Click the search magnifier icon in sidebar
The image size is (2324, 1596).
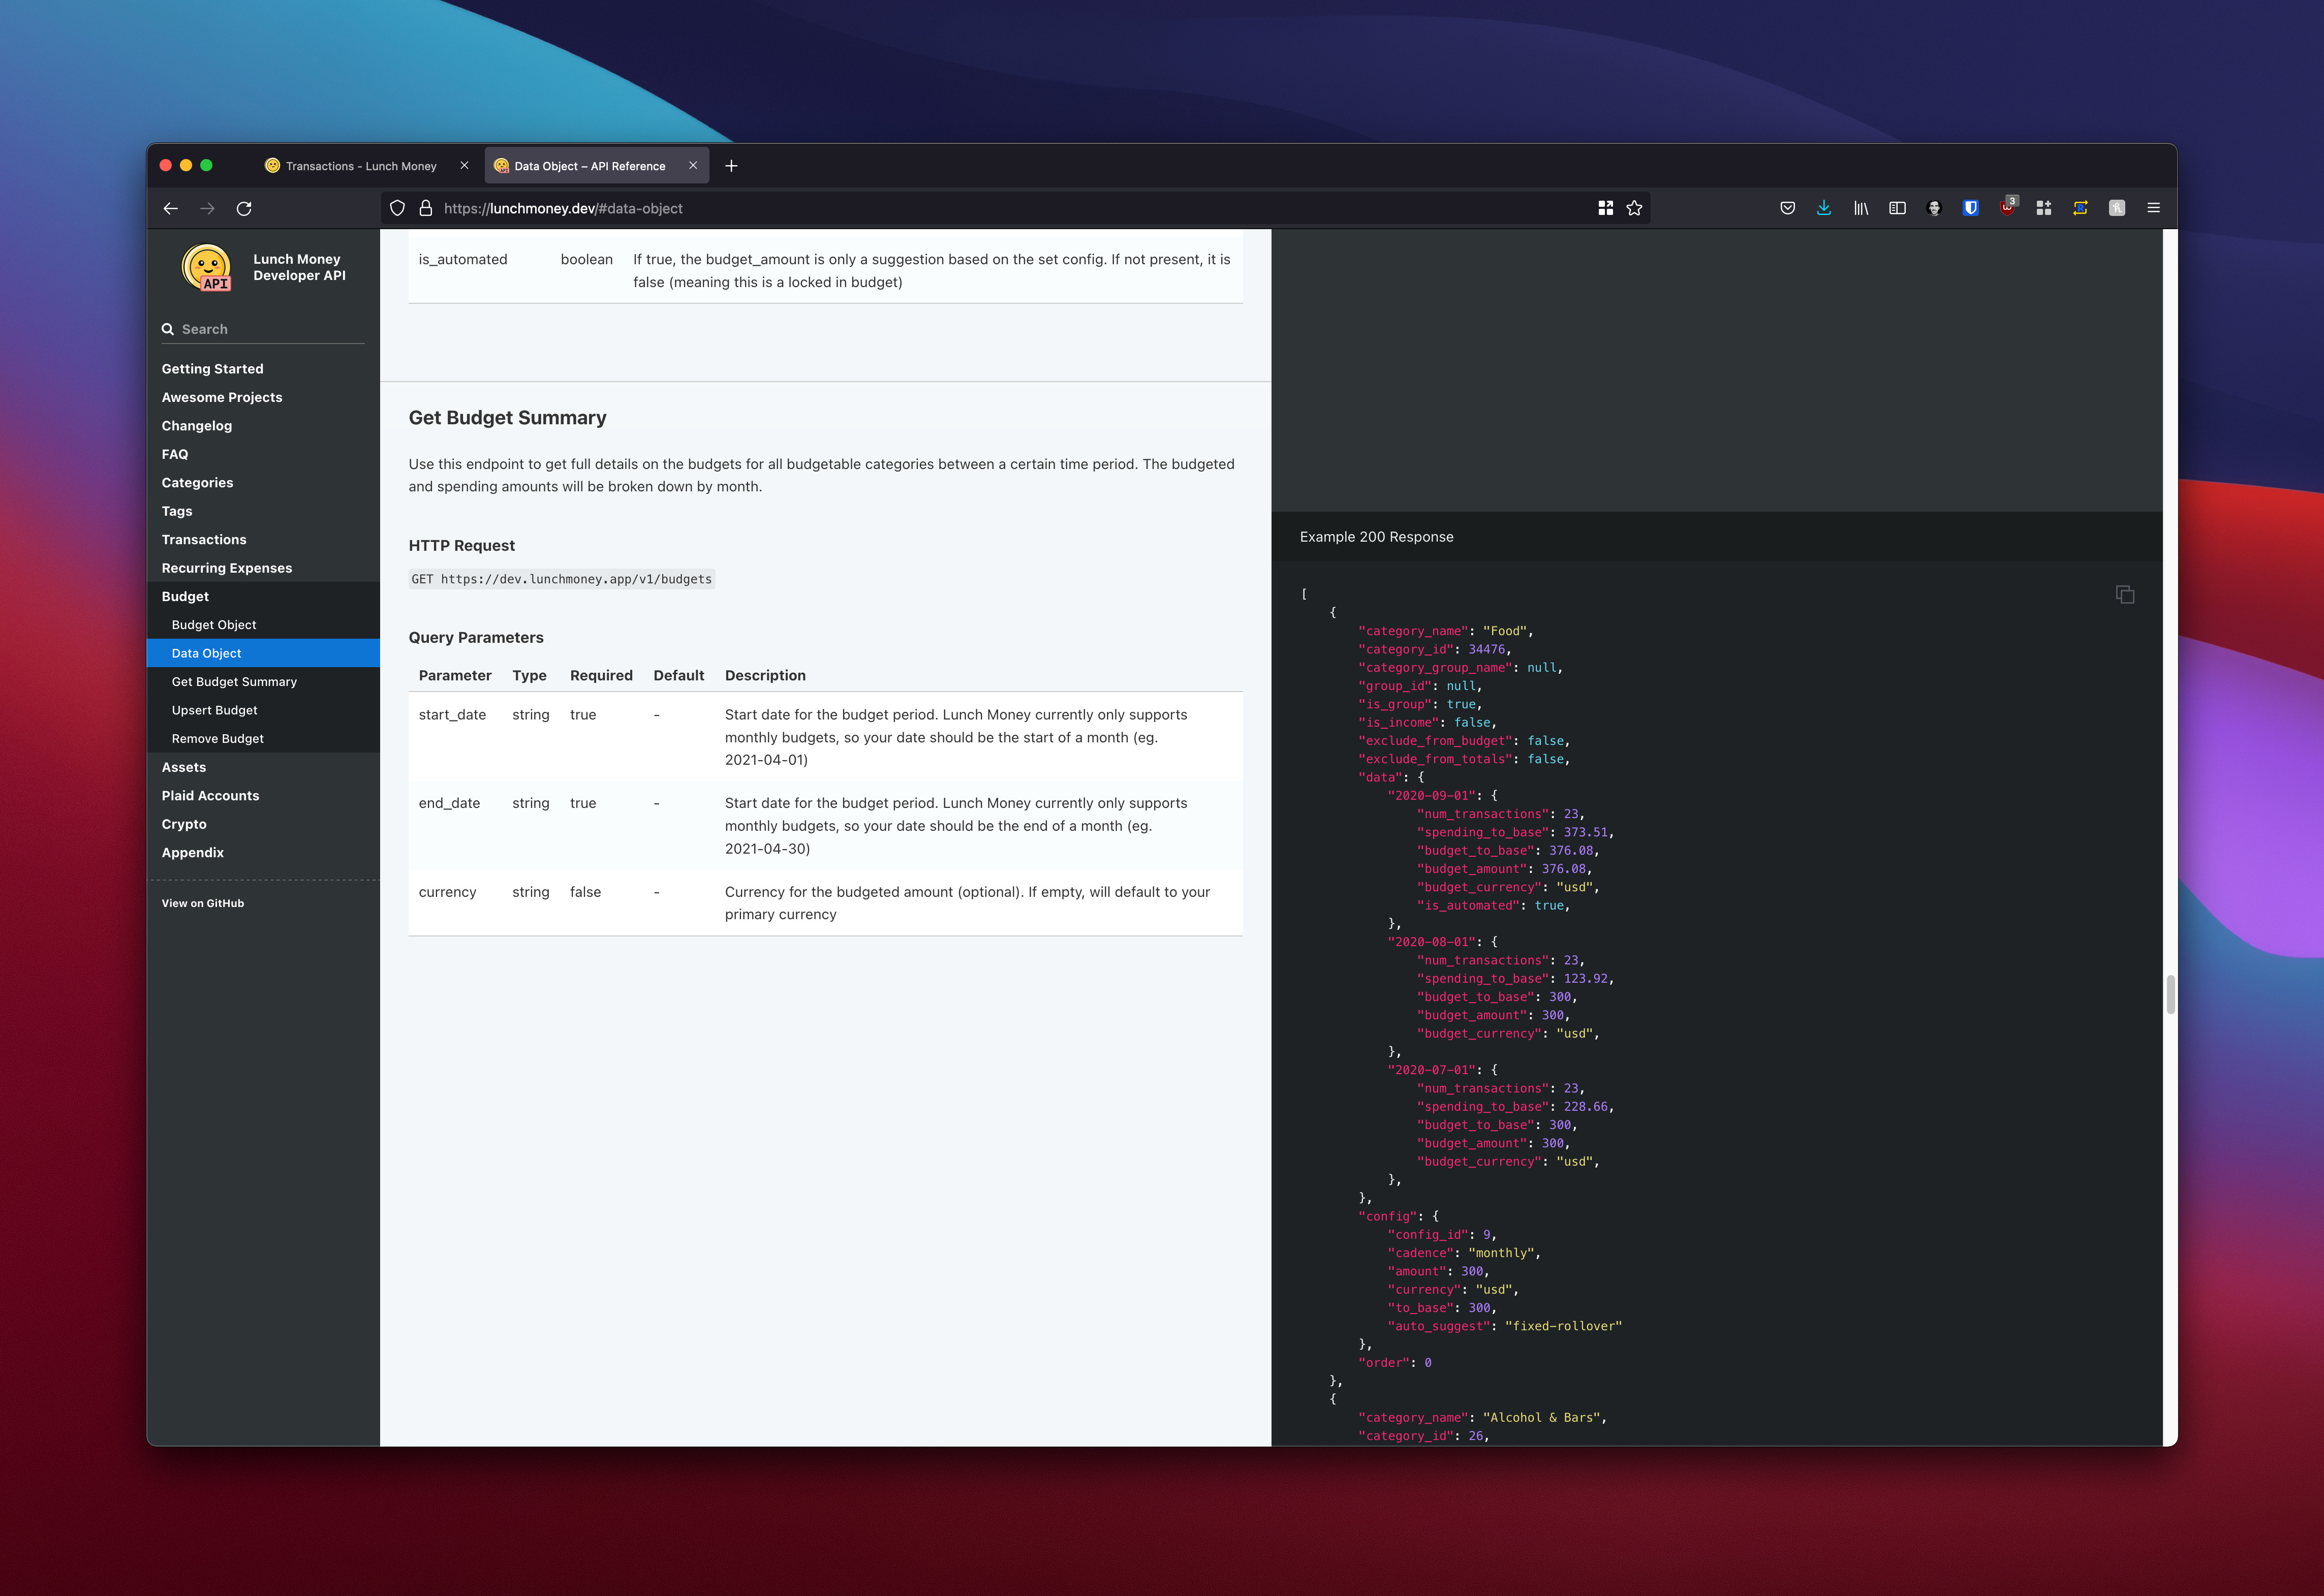168,329
